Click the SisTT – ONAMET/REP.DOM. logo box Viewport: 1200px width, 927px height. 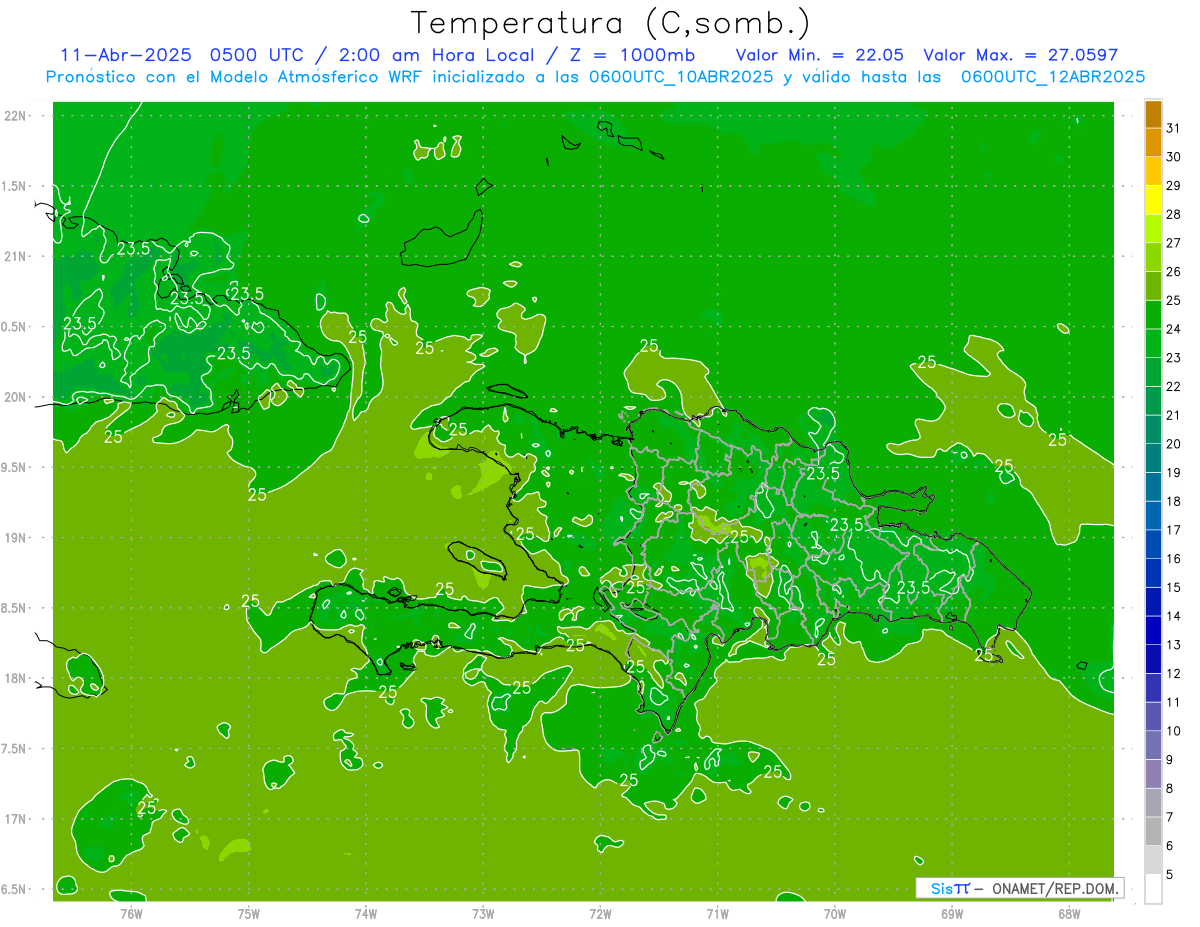coord(1019,888)
